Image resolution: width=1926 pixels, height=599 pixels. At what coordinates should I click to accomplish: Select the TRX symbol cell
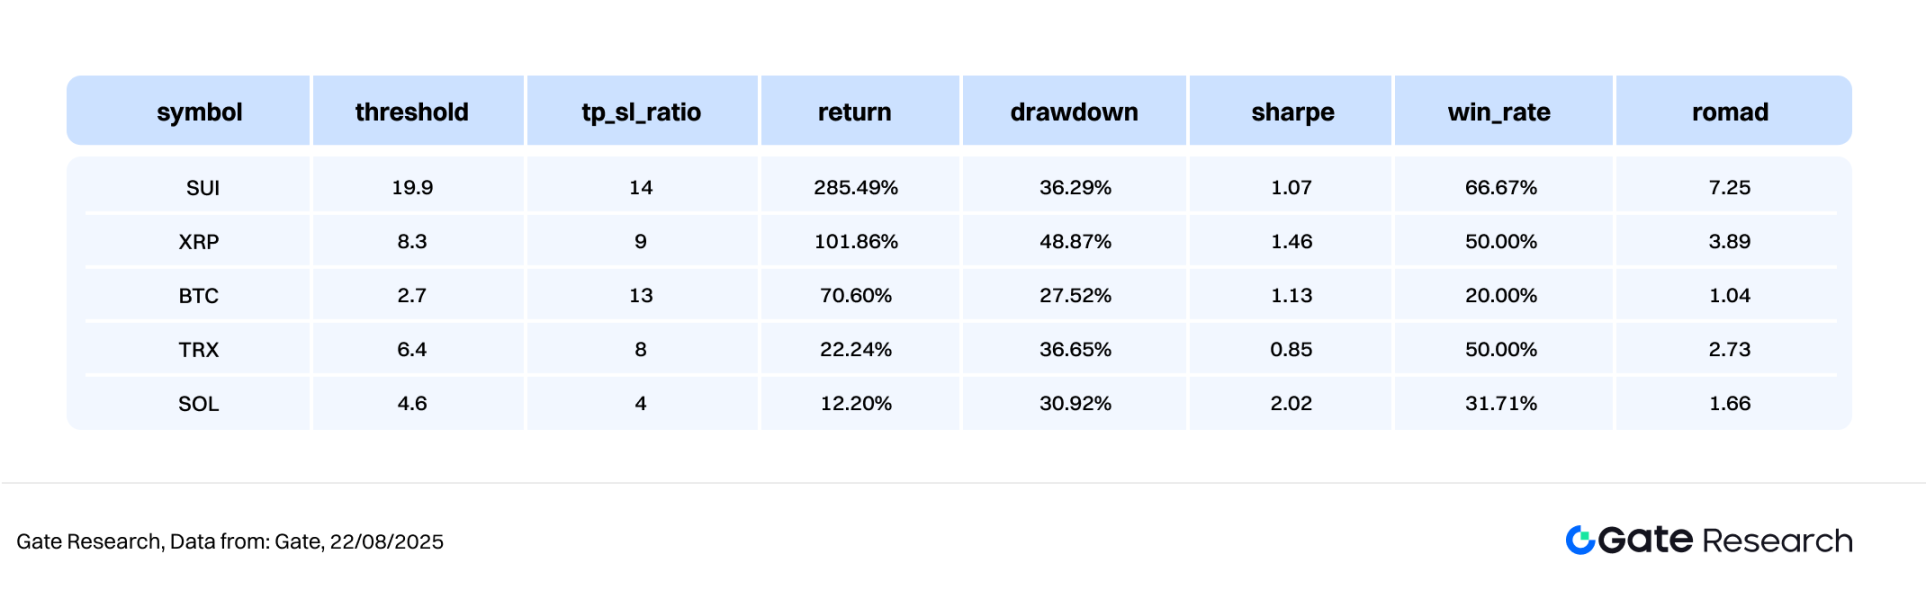[198, 350]
